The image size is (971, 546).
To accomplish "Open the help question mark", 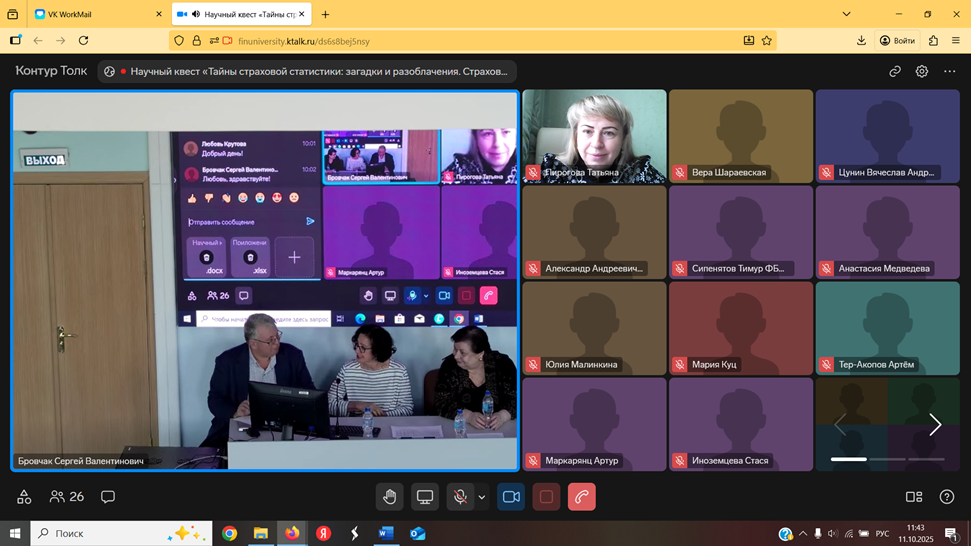I will pos(947,497).
